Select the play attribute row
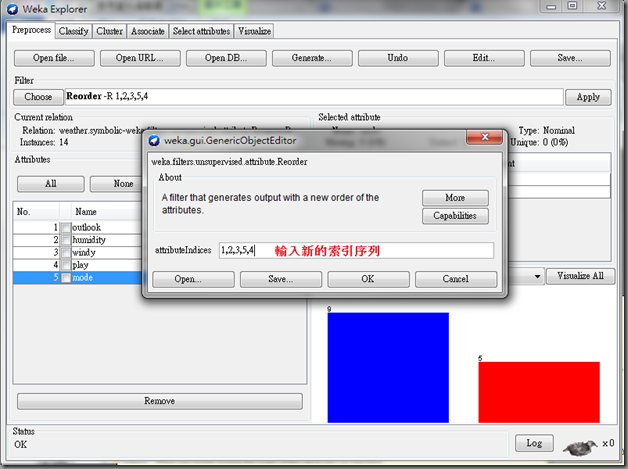The height and width of the screenshot is (469, 628). point(78,265)
